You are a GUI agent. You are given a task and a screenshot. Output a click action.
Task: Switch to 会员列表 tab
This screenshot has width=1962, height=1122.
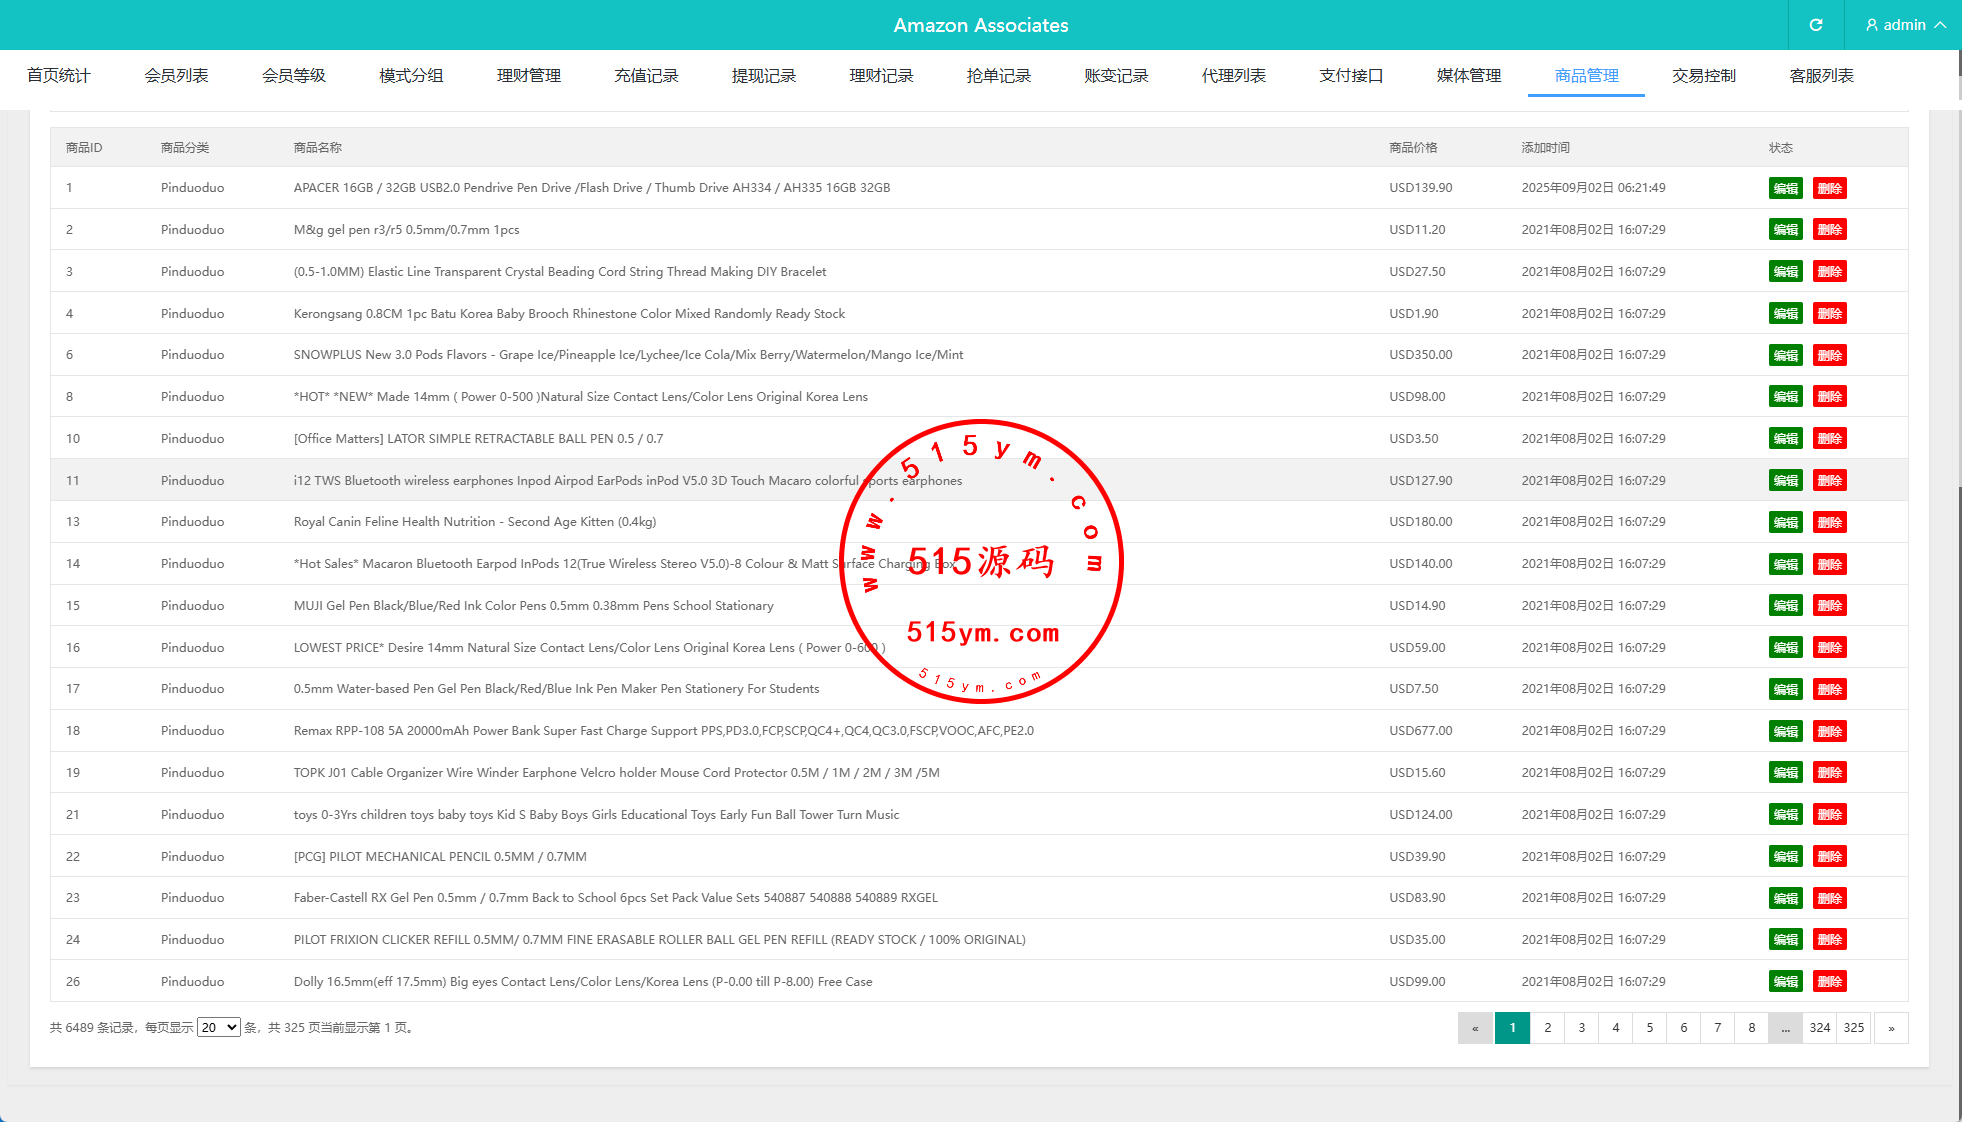176,76
